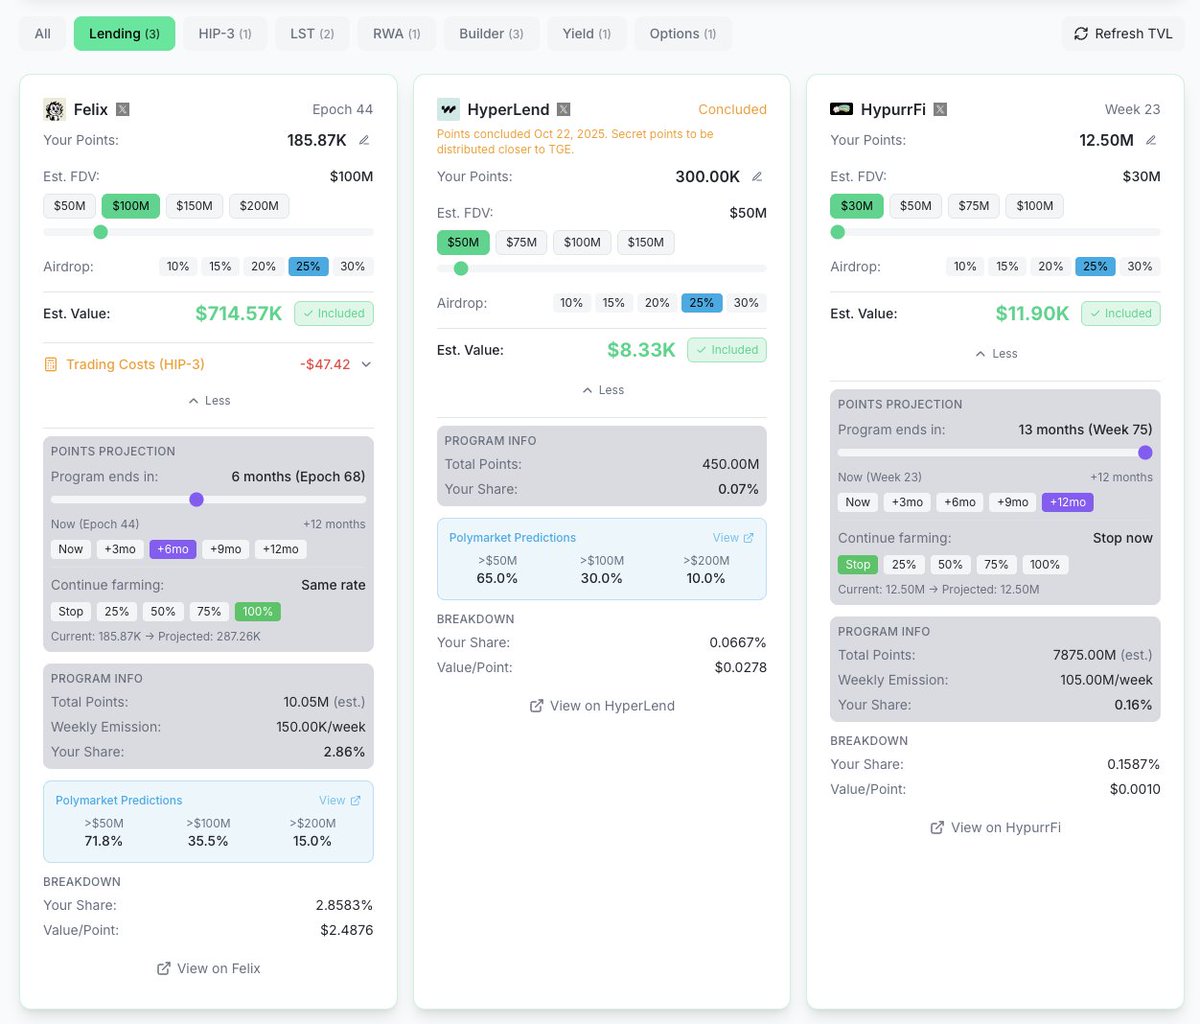This screenshot has height=1024, width=1200.
Task: Adjust HyperLend Est. FDV slider handle
Action: coord(461,268)
